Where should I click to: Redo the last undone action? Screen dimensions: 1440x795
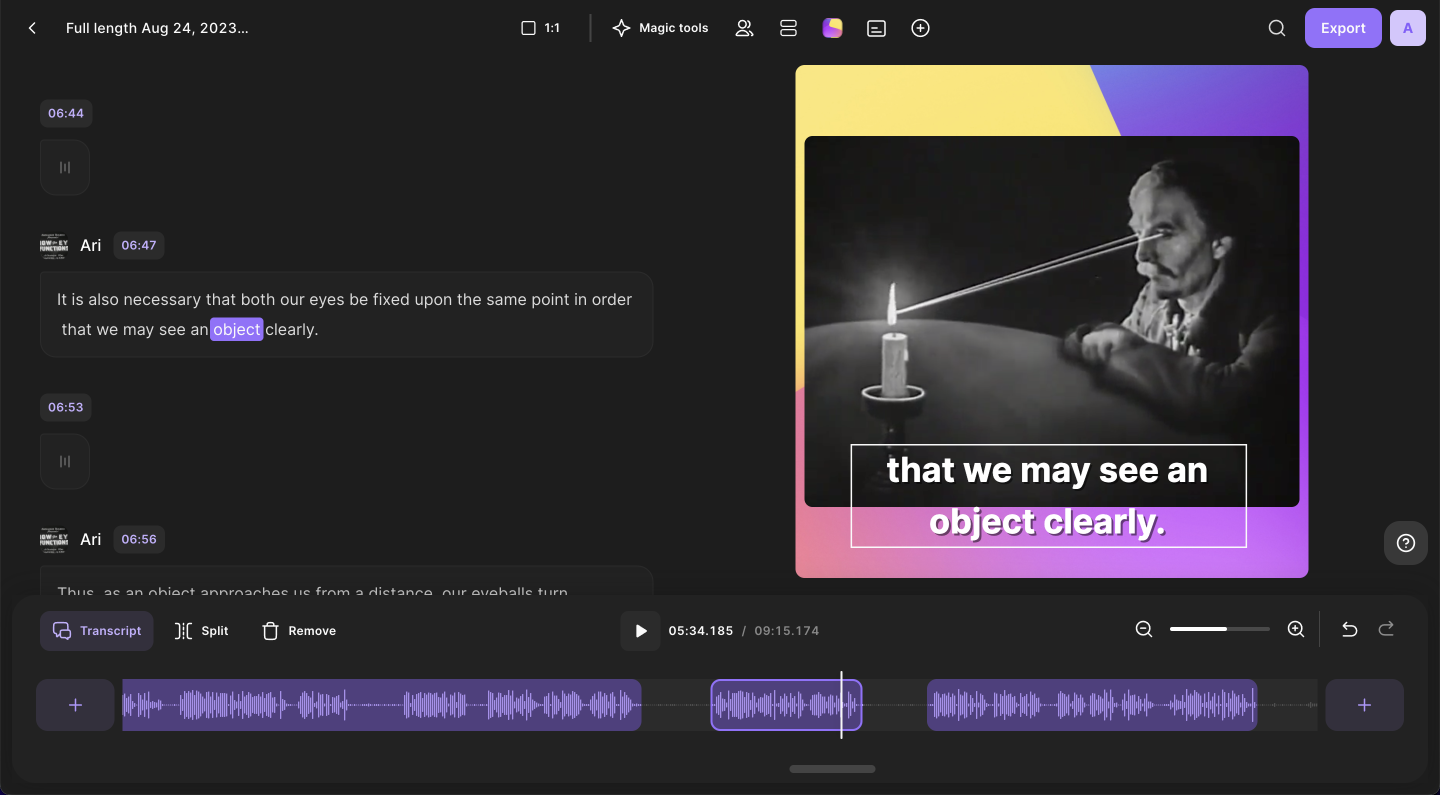tap(1386, 629)
